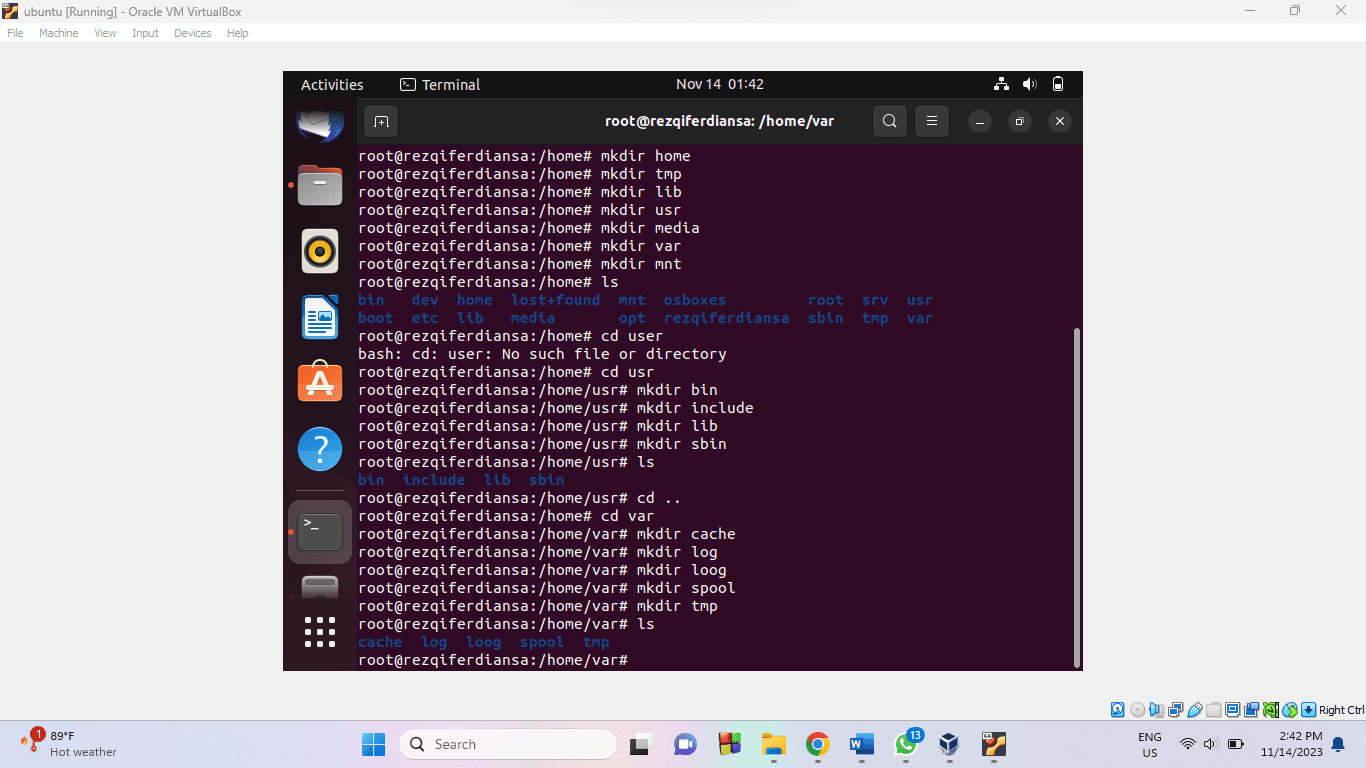This screenshot has width=1366, height=768.
Task: Open the Windows clock showing 2:42 PM
Action: click(x=1292, y=744)
